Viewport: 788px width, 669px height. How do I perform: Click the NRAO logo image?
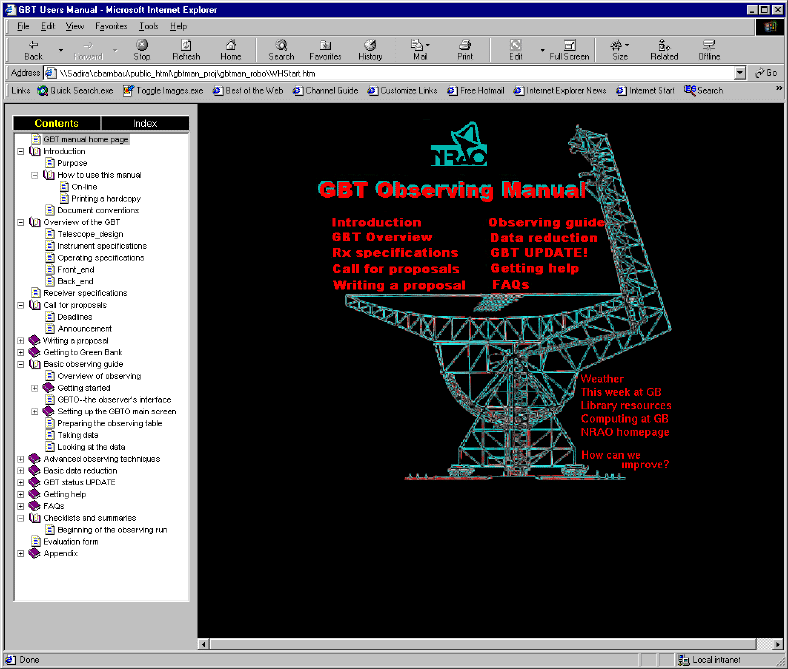point(460,147)
